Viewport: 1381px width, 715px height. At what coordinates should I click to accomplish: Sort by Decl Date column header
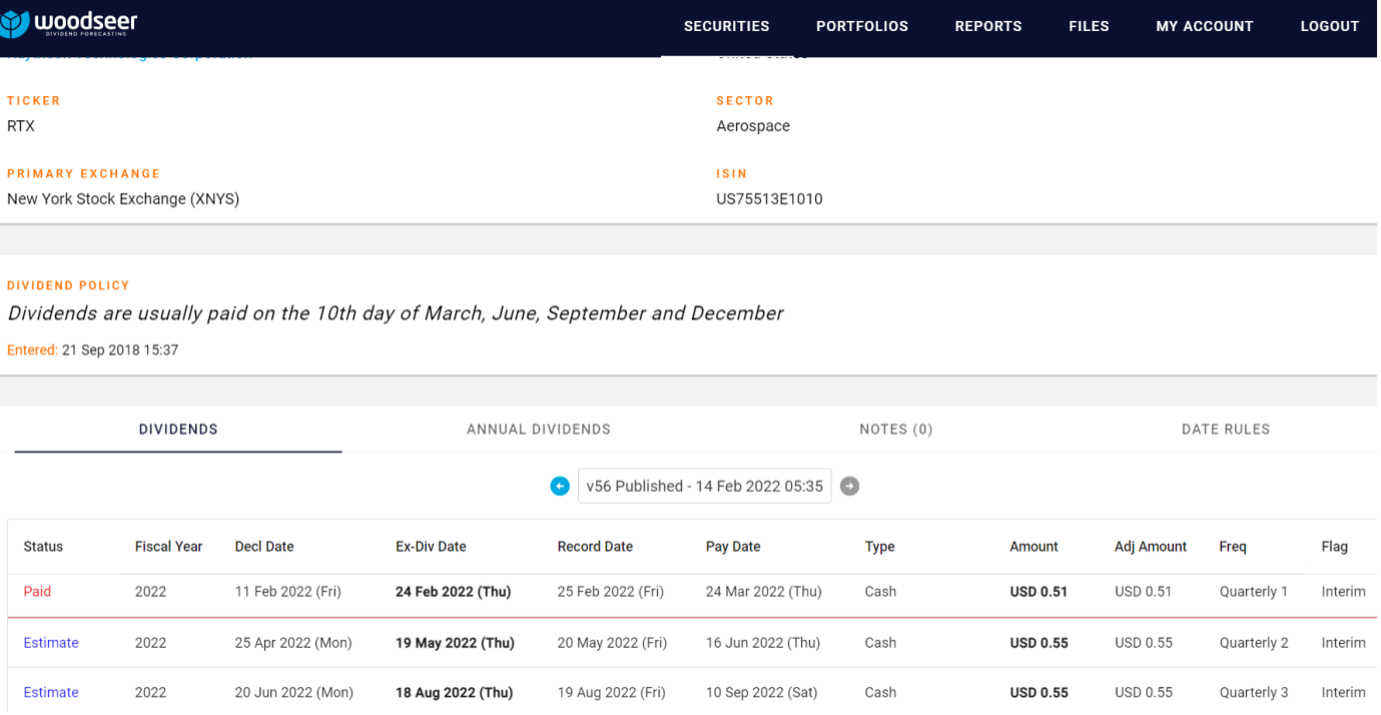tap(264, 547)
